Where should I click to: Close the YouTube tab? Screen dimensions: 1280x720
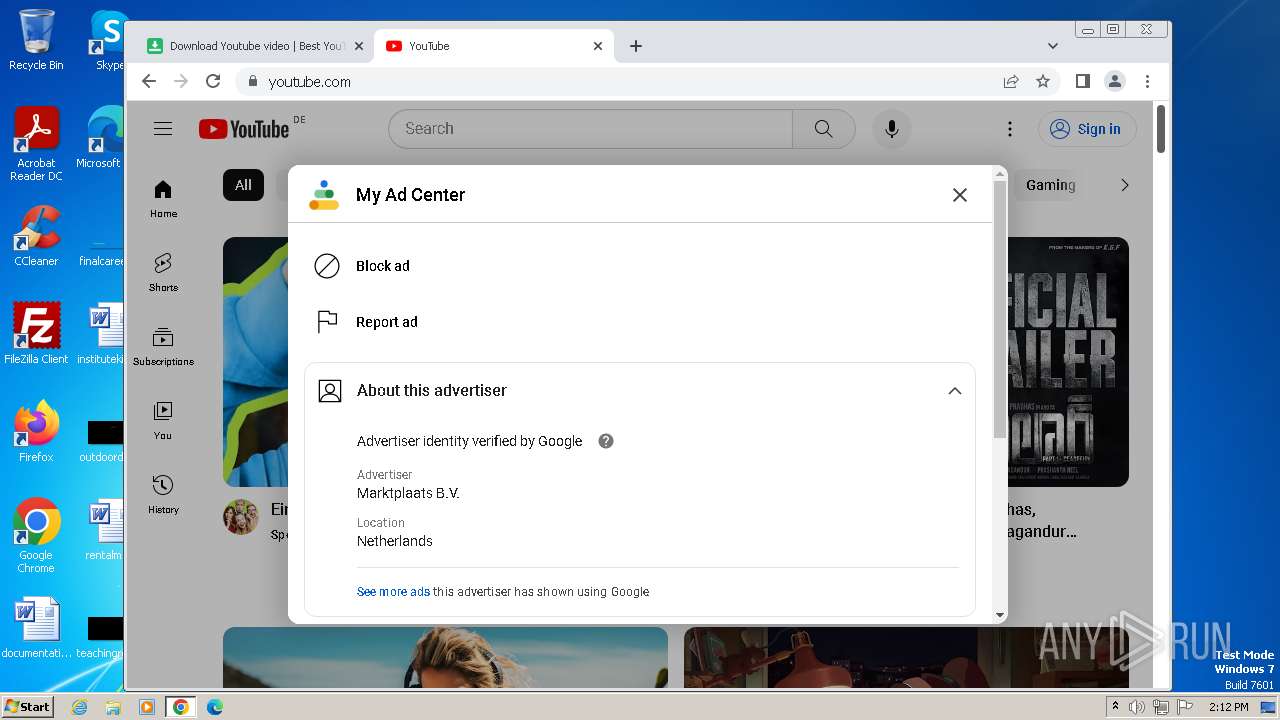pyautogui.click(x=598, y=46)
